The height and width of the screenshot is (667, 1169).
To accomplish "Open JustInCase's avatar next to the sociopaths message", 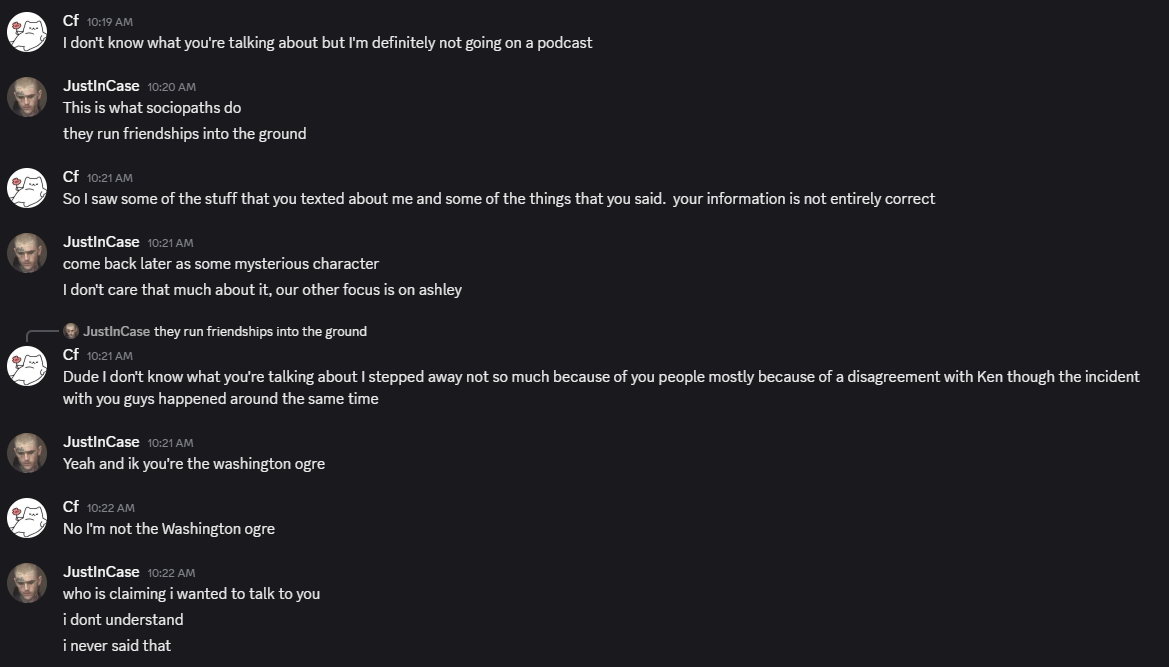I will [x=27, y=97].
